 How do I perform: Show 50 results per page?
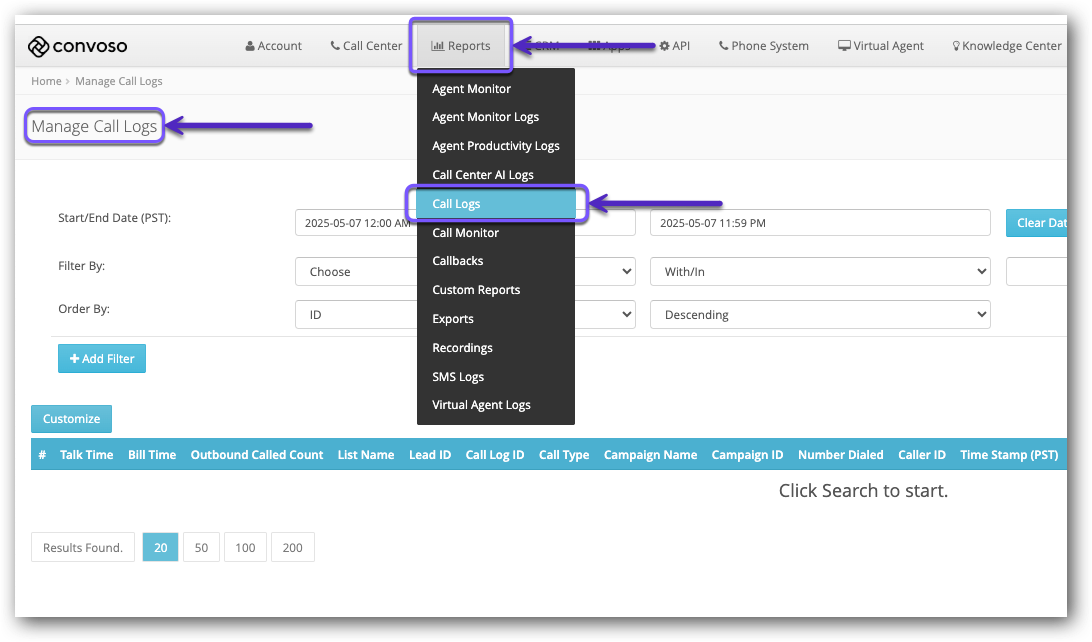pyautogui.click(x=201, y=547)
